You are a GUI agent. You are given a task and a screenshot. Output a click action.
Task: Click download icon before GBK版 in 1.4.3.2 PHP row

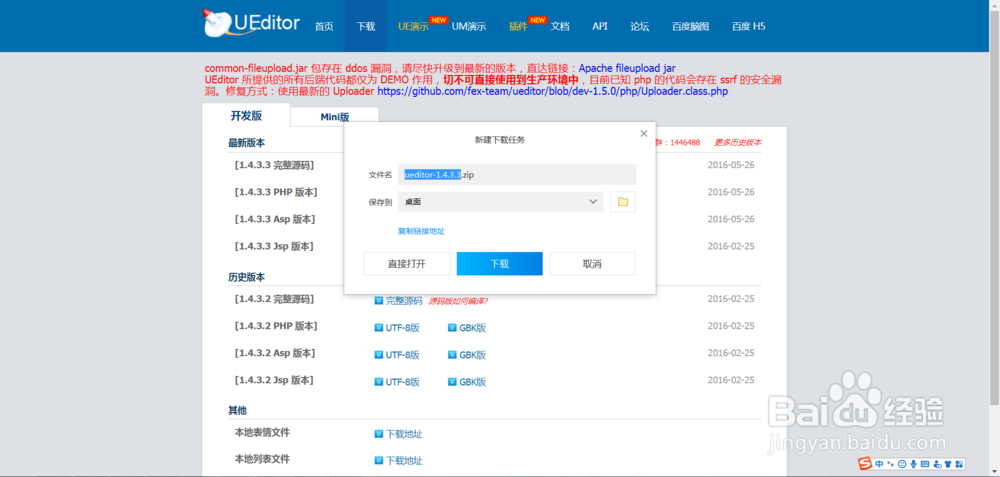pos(452,328)
